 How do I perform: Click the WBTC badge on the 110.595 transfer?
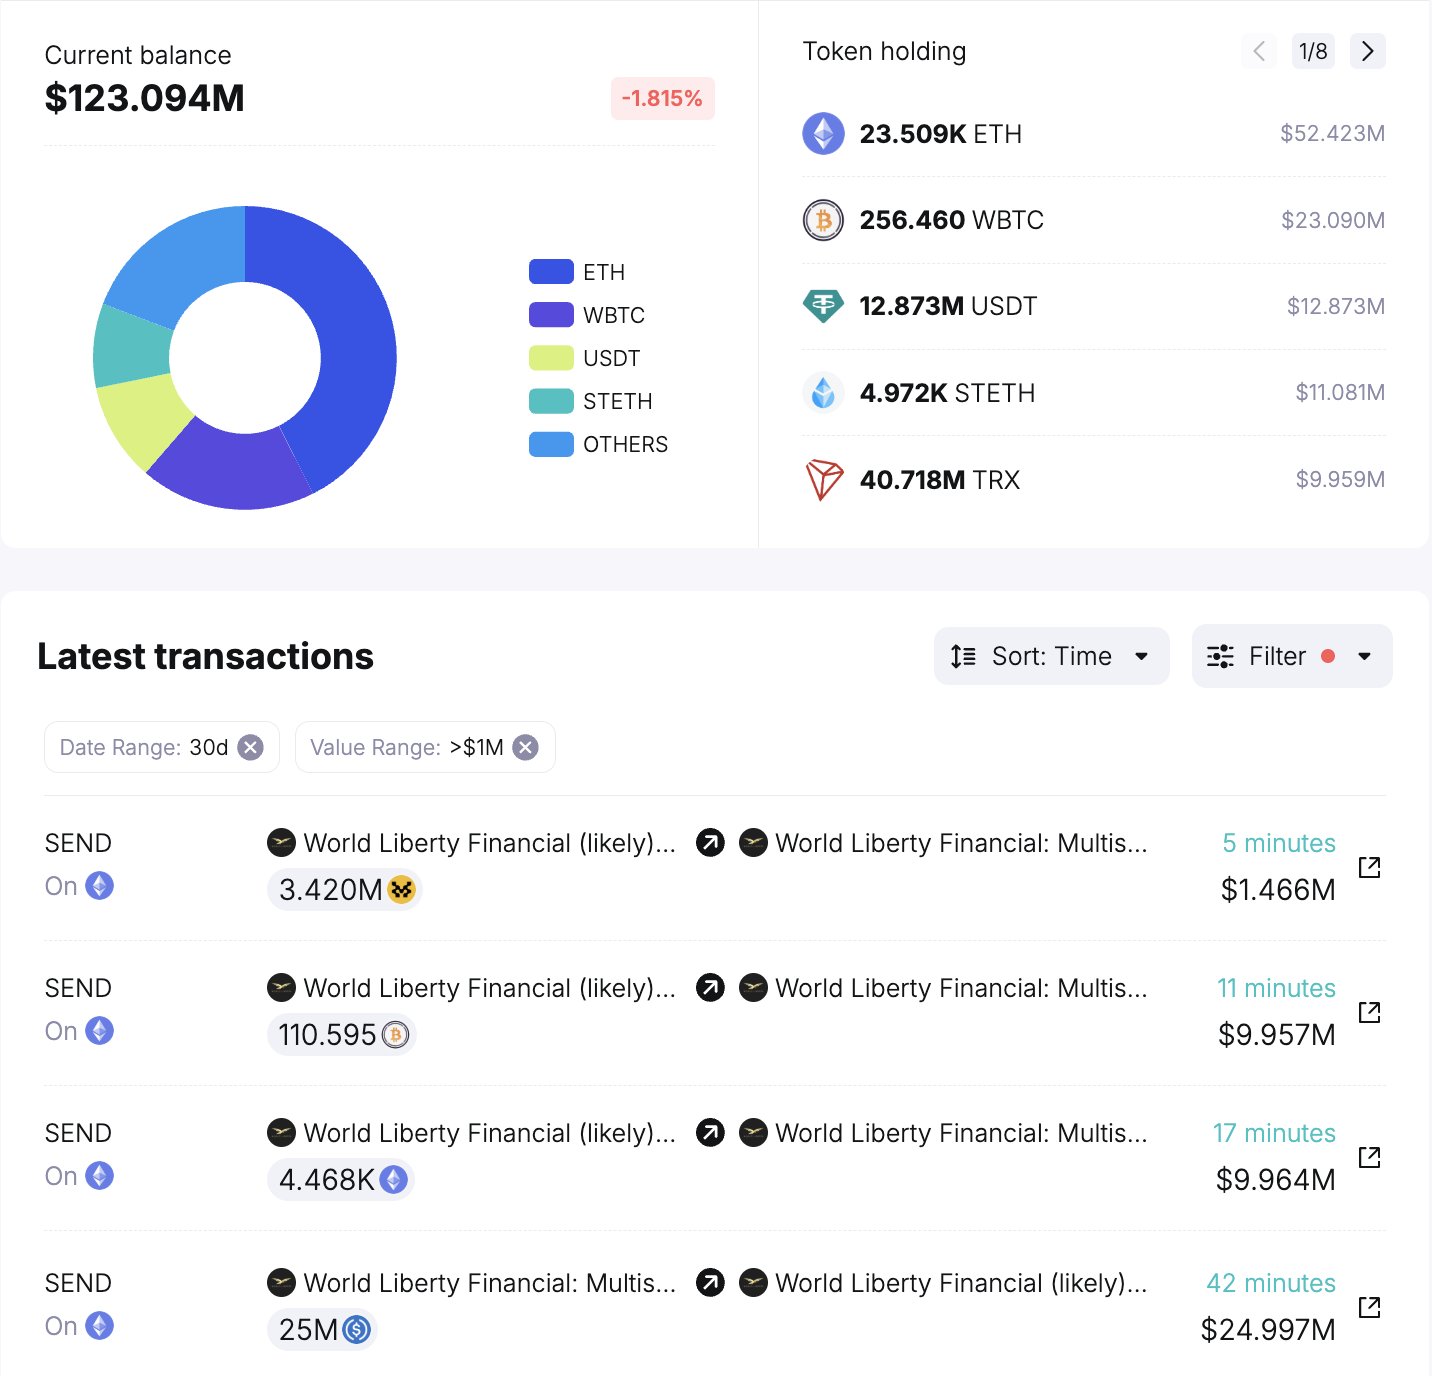click(x=397, y=1035)
